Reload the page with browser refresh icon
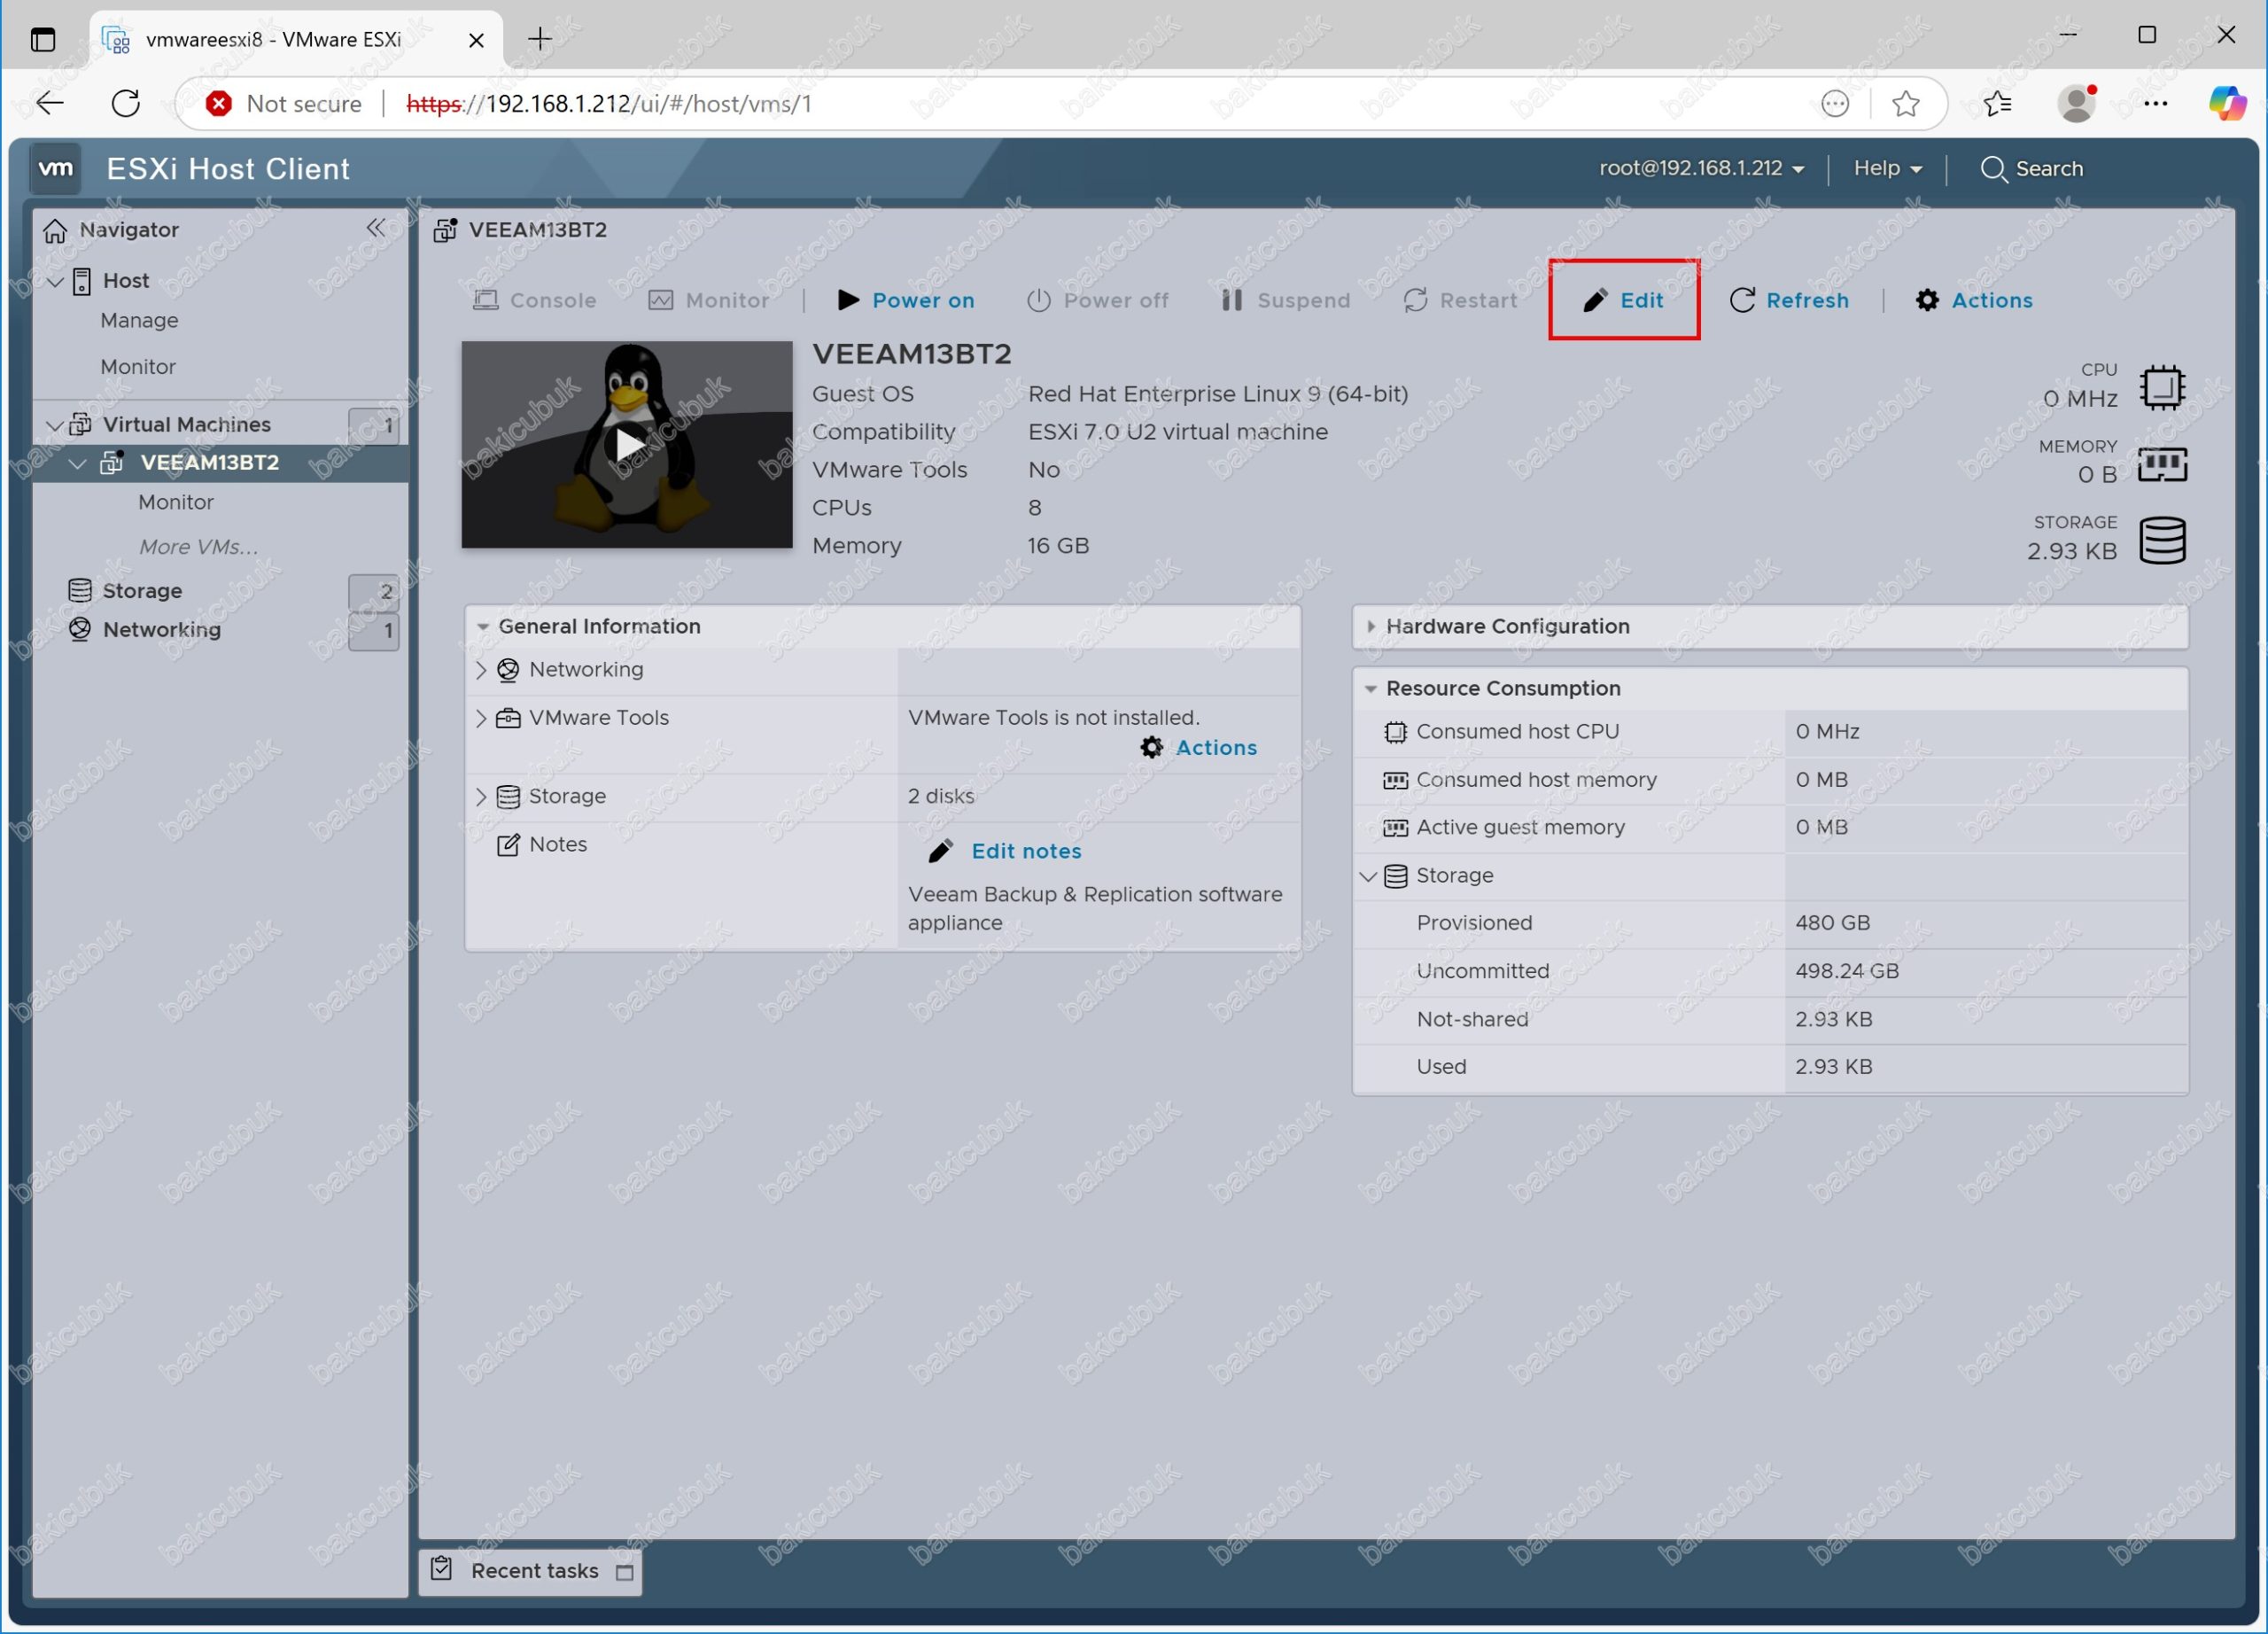The width and height of the screenshot is (2268, 1634). [126, 103]
